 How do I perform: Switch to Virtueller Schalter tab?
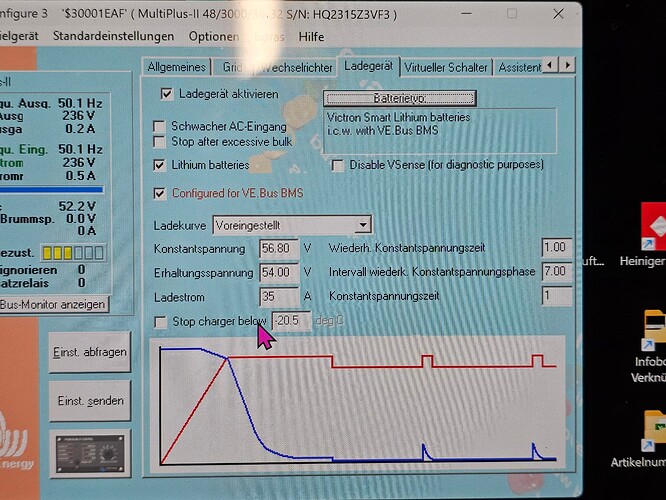[x=446, y=68]
